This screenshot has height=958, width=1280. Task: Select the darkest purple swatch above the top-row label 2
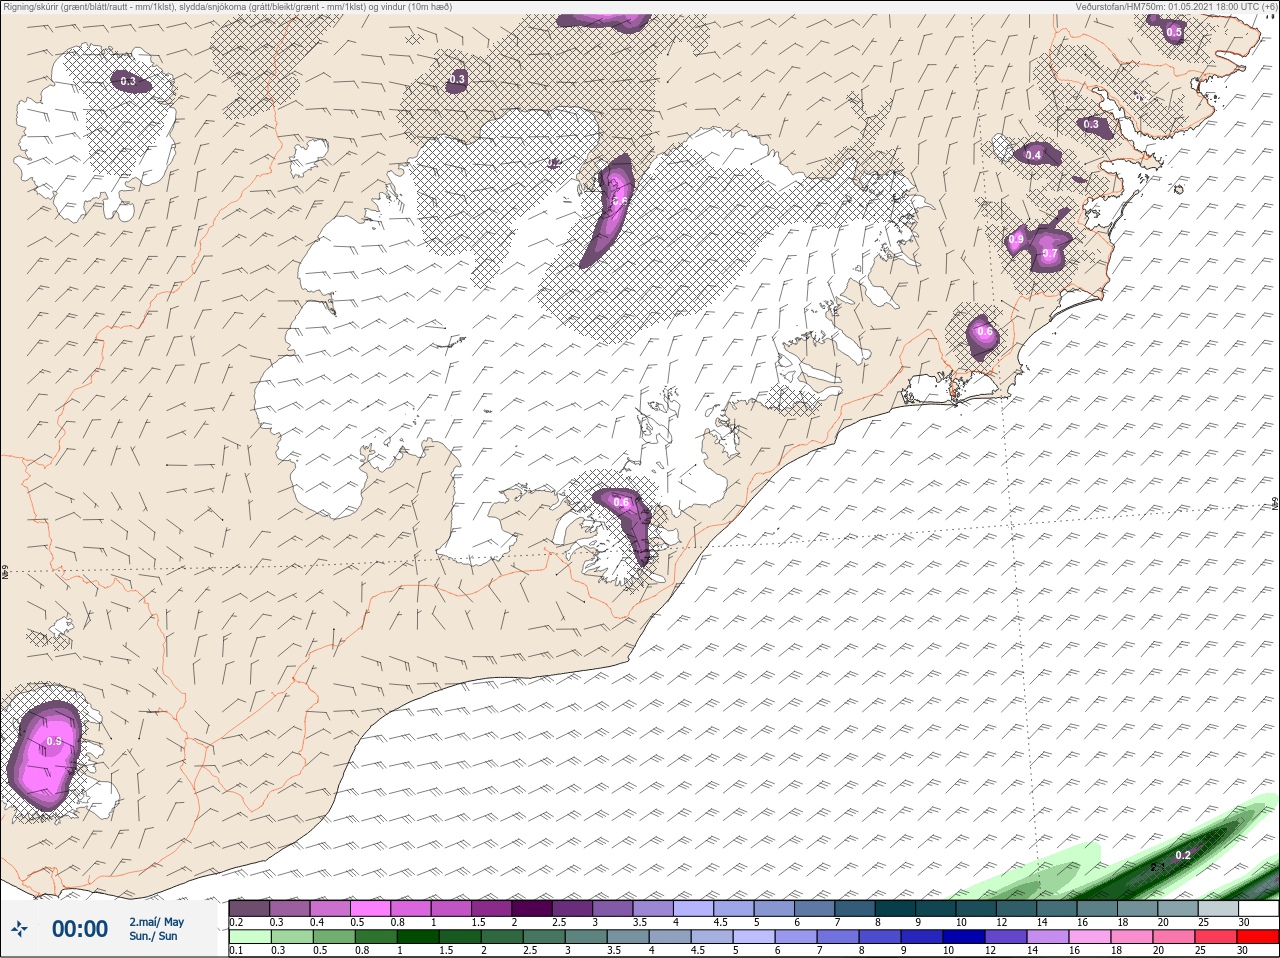(x=532, y=908)
